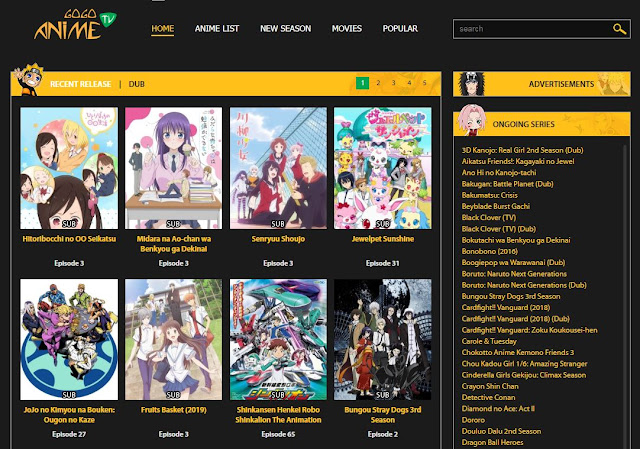640x449 pixels.
Task: Open the Movies menu item
Action: pyautogui.click(x=347, y=29)
